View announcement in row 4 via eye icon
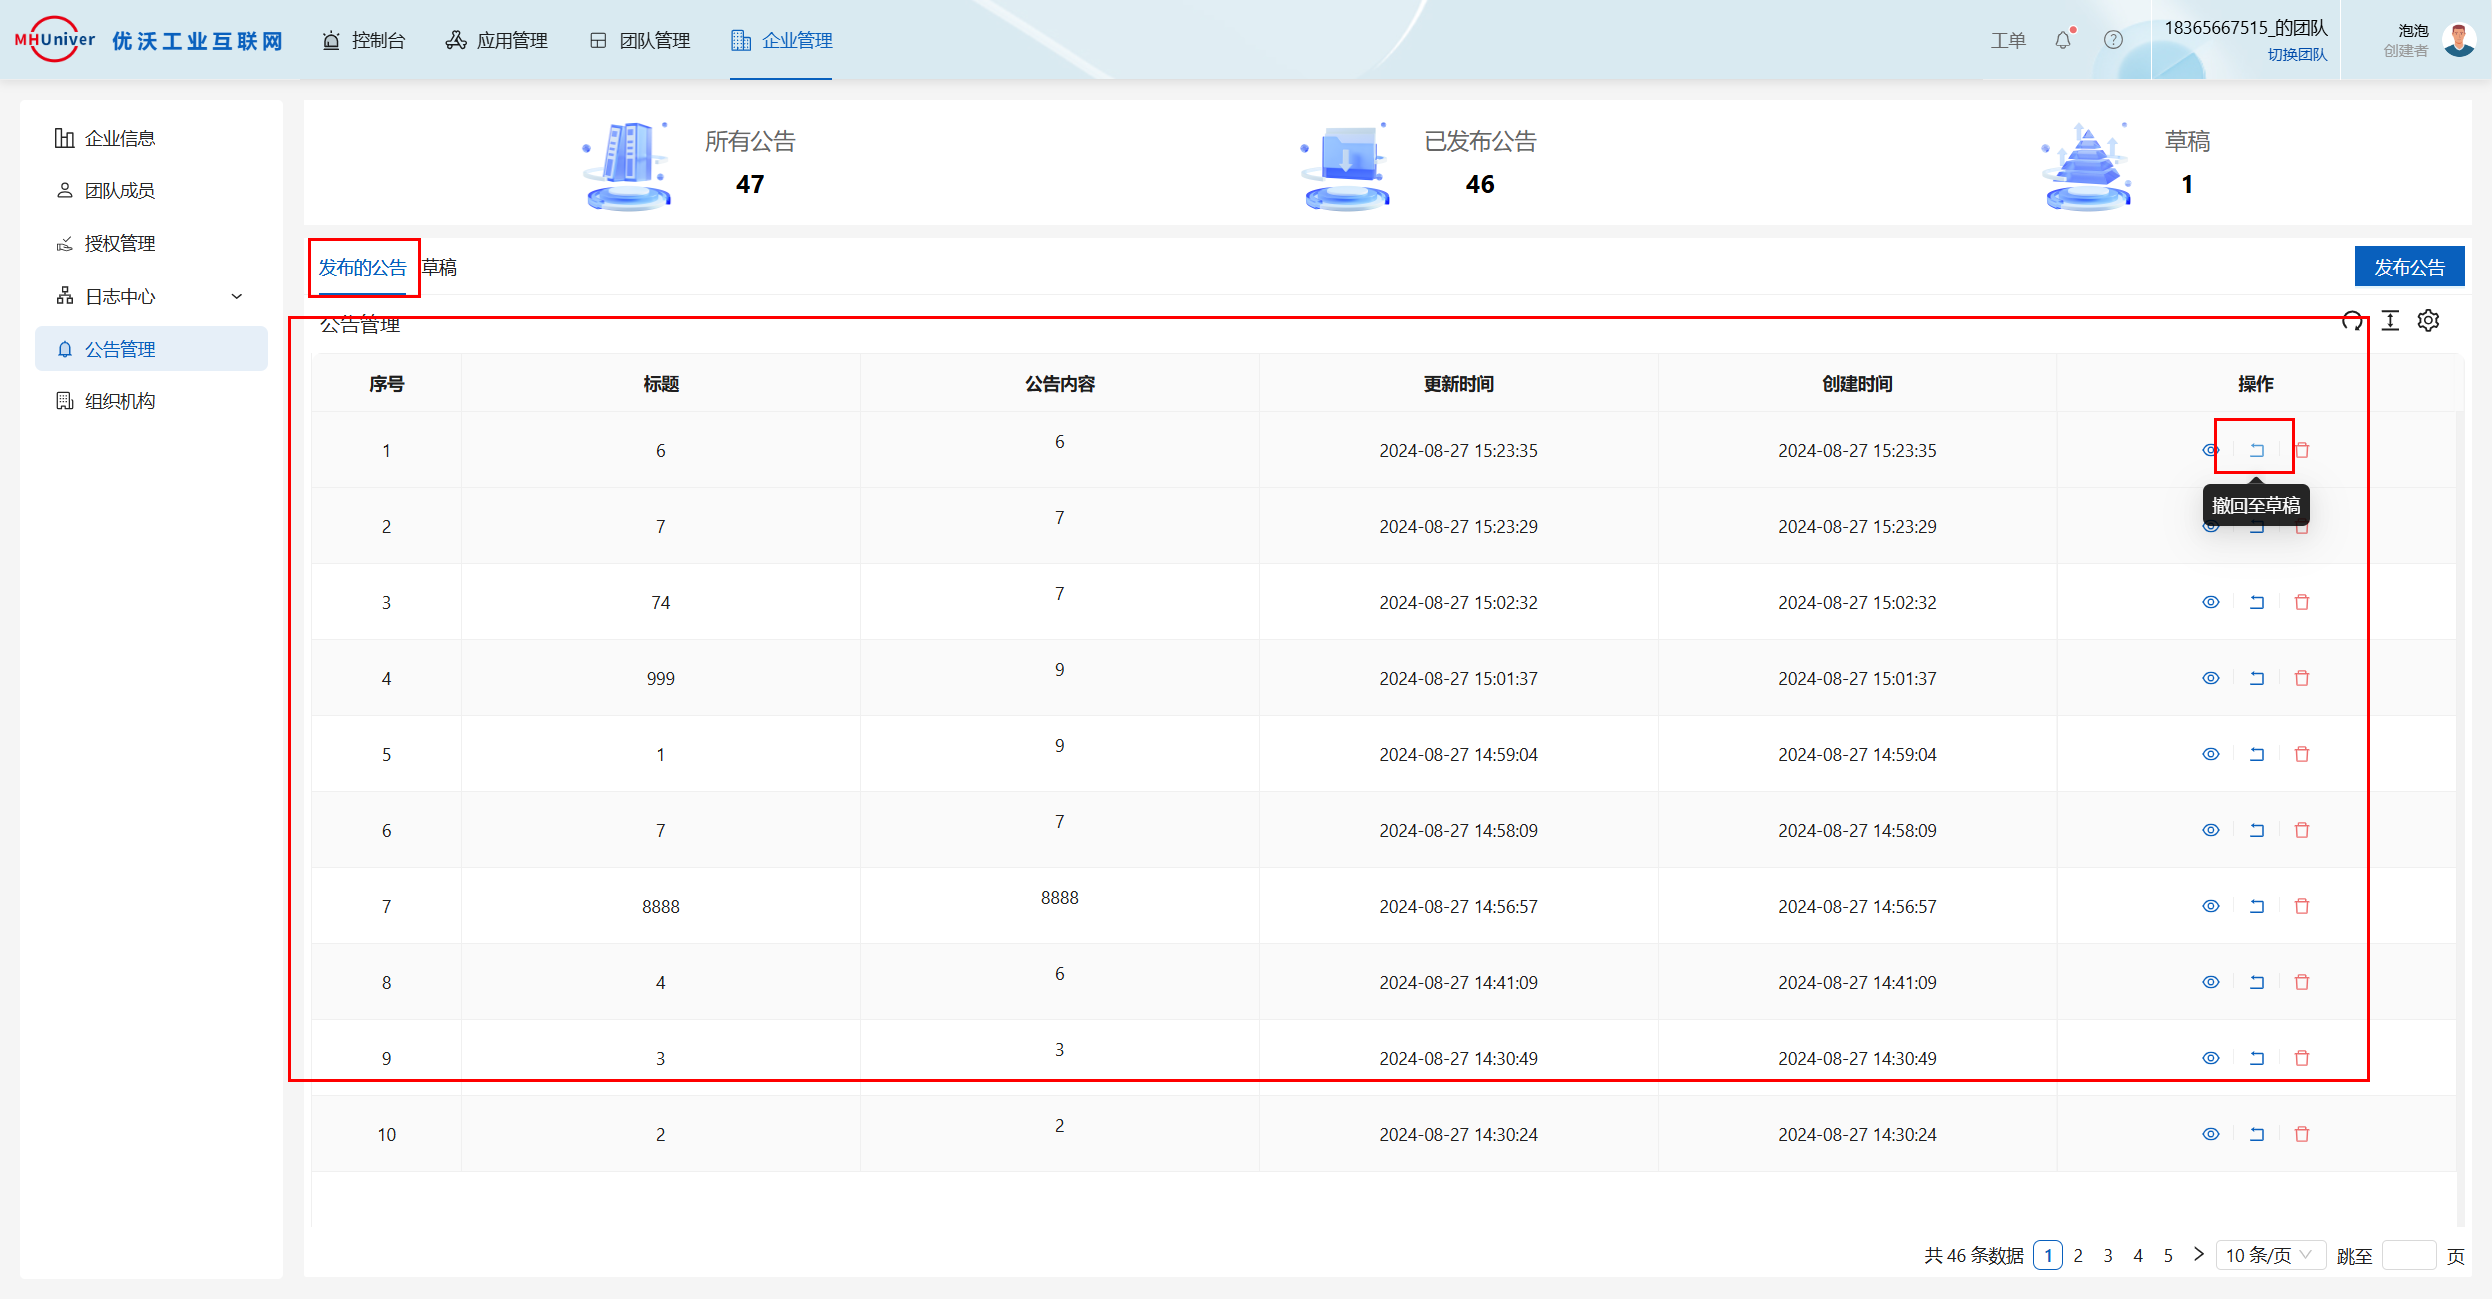Image resolution: width=2492 pixels, height=1299 pixels. point(2211,678)
